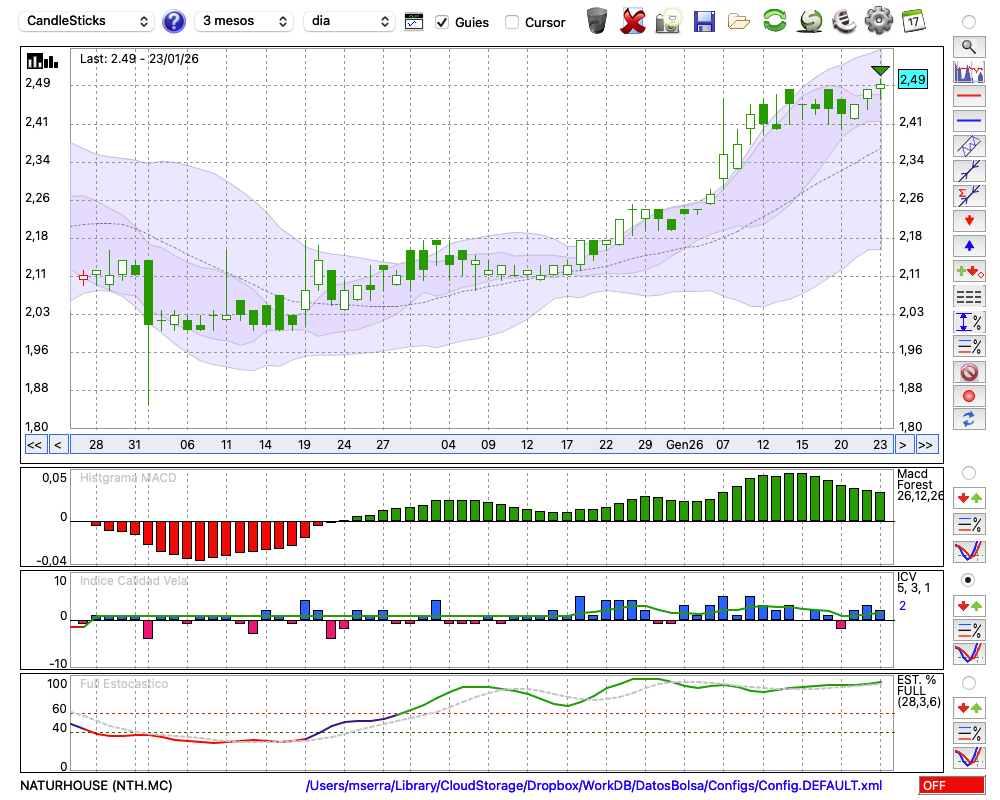The image size is (1000, 800).
Task: Enable the Cursor checkbox
Action: pos(512,22)
